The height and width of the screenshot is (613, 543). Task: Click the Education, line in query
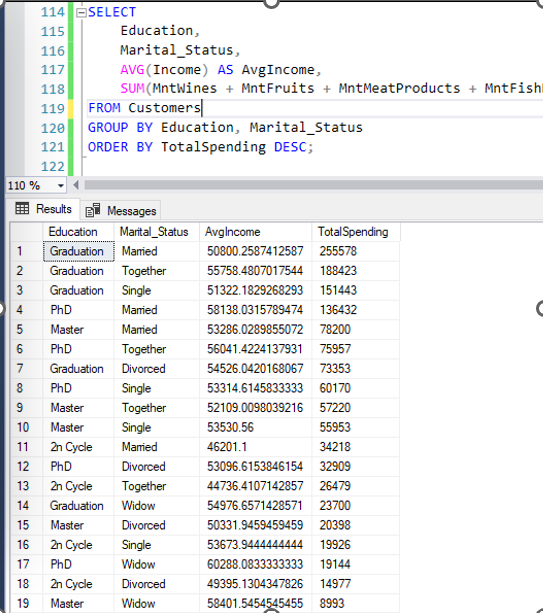160,31
